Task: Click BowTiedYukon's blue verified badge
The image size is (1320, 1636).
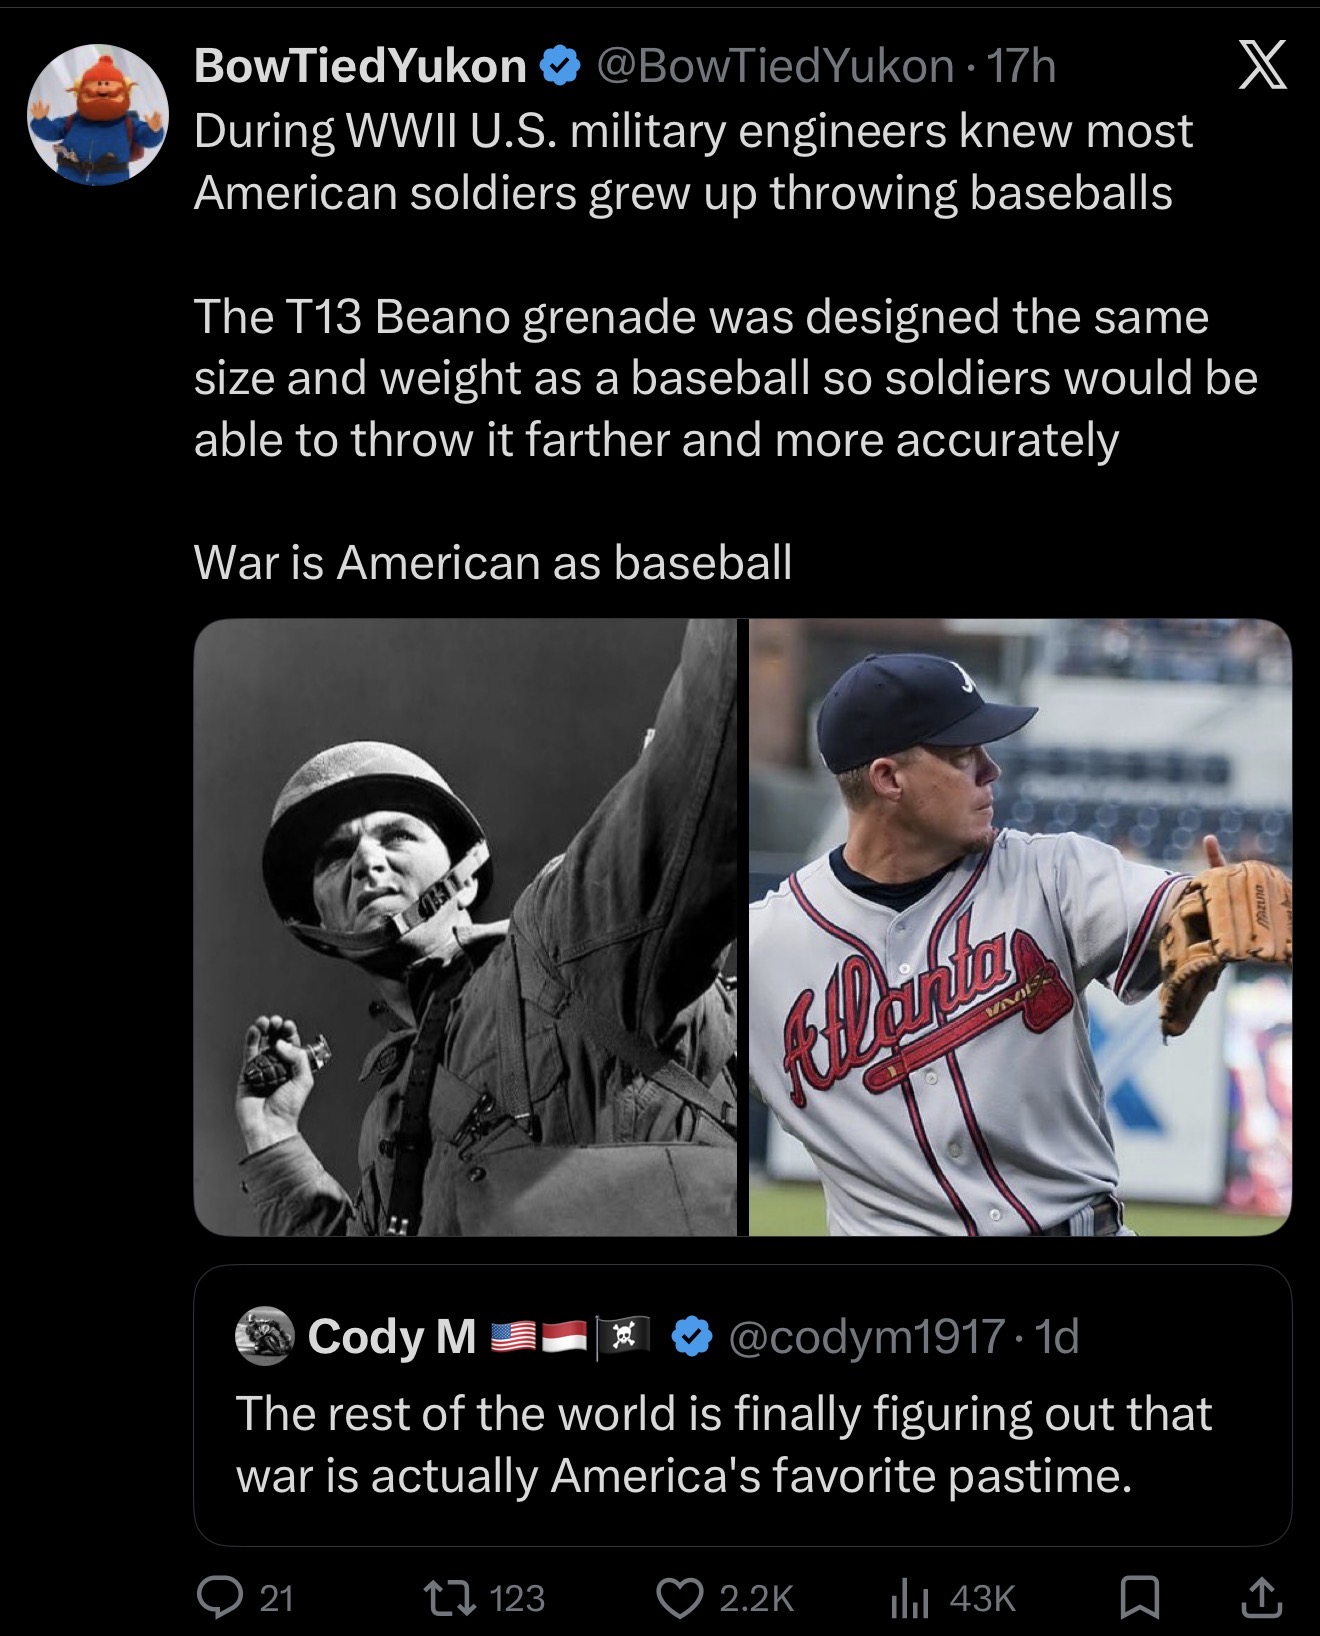Action: (x=559, y=67)
